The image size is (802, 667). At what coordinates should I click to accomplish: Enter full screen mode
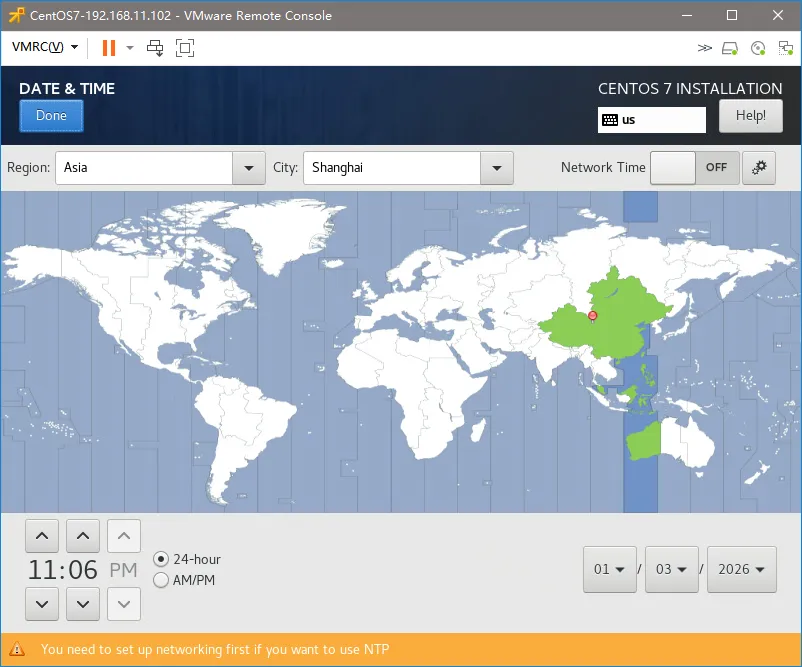[x=185, y=48]
